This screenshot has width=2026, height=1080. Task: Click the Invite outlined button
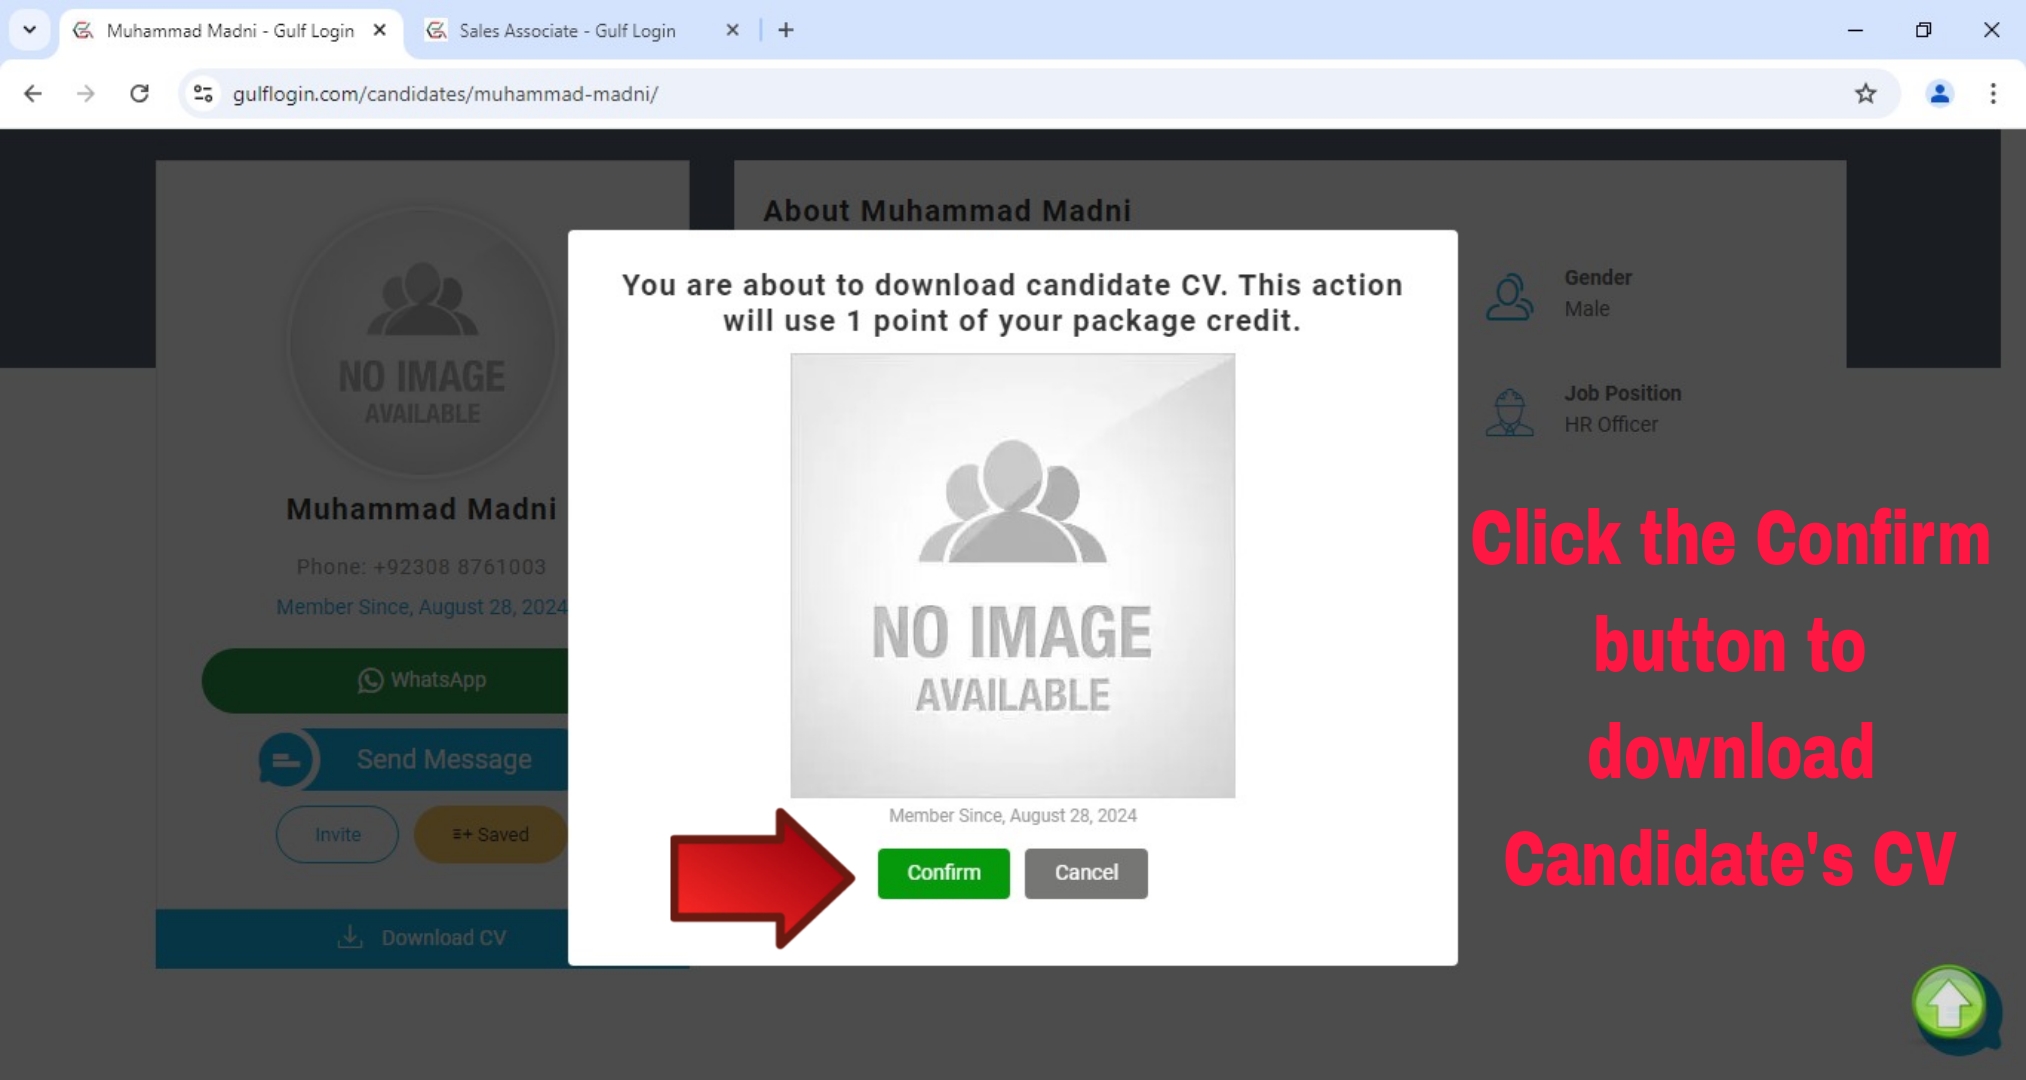click(x=336, y=834)
